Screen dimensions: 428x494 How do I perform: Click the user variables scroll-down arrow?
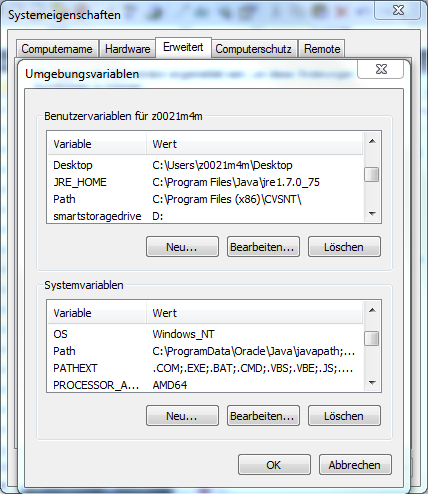[372, 214]
